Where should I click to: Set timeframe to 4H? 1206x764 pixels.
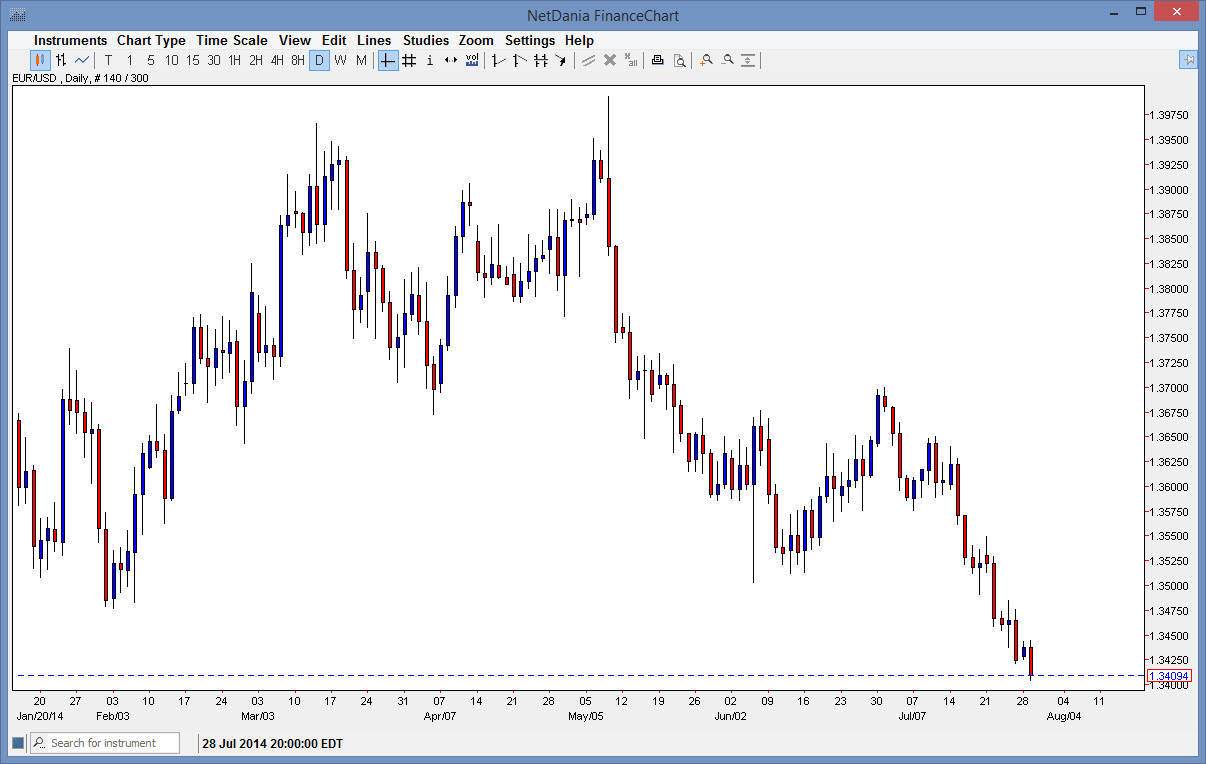[x=277, y=60]
